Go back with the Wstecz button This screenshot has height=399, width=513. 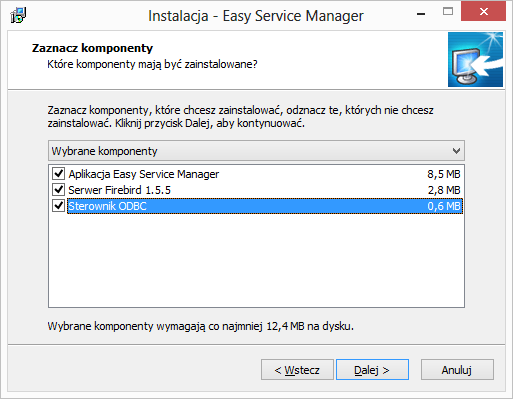click(x=297, y=370)
